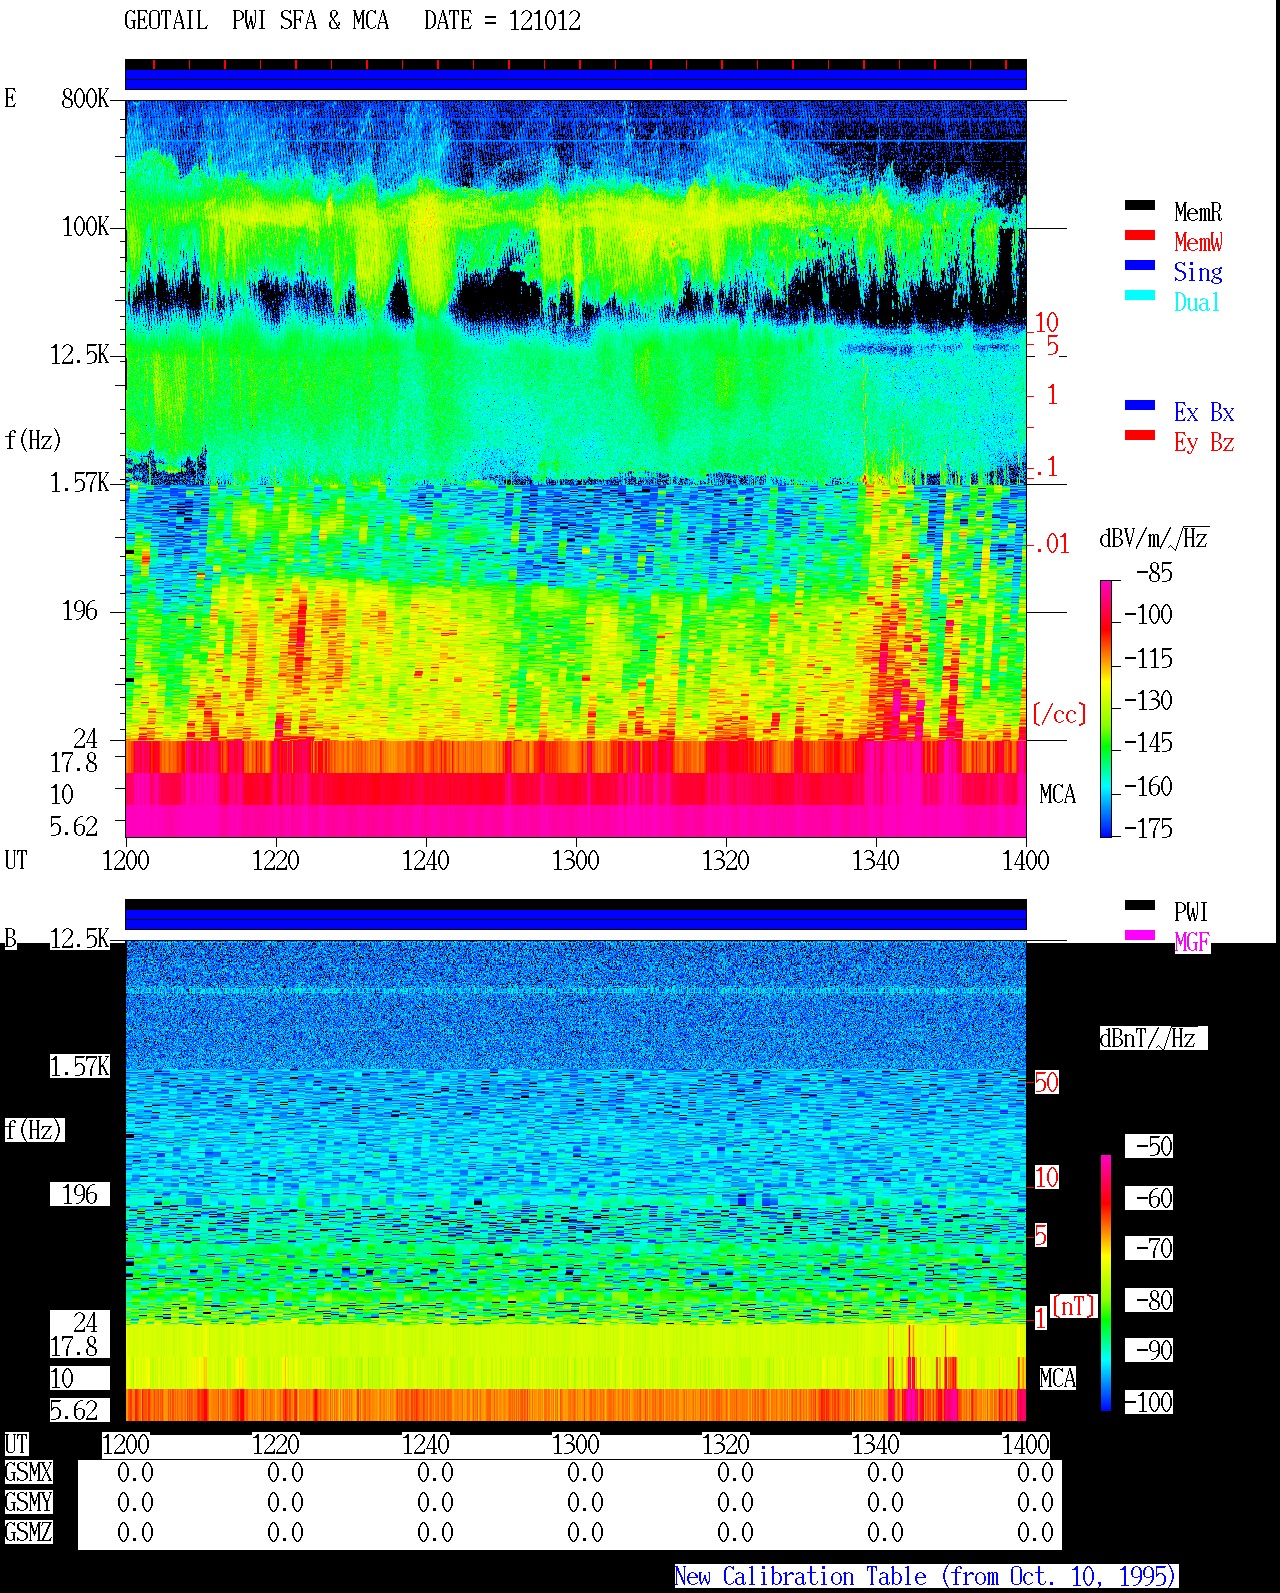Click the MCA label beside the E panel

pyautogui.click(x=1057, y=795)
